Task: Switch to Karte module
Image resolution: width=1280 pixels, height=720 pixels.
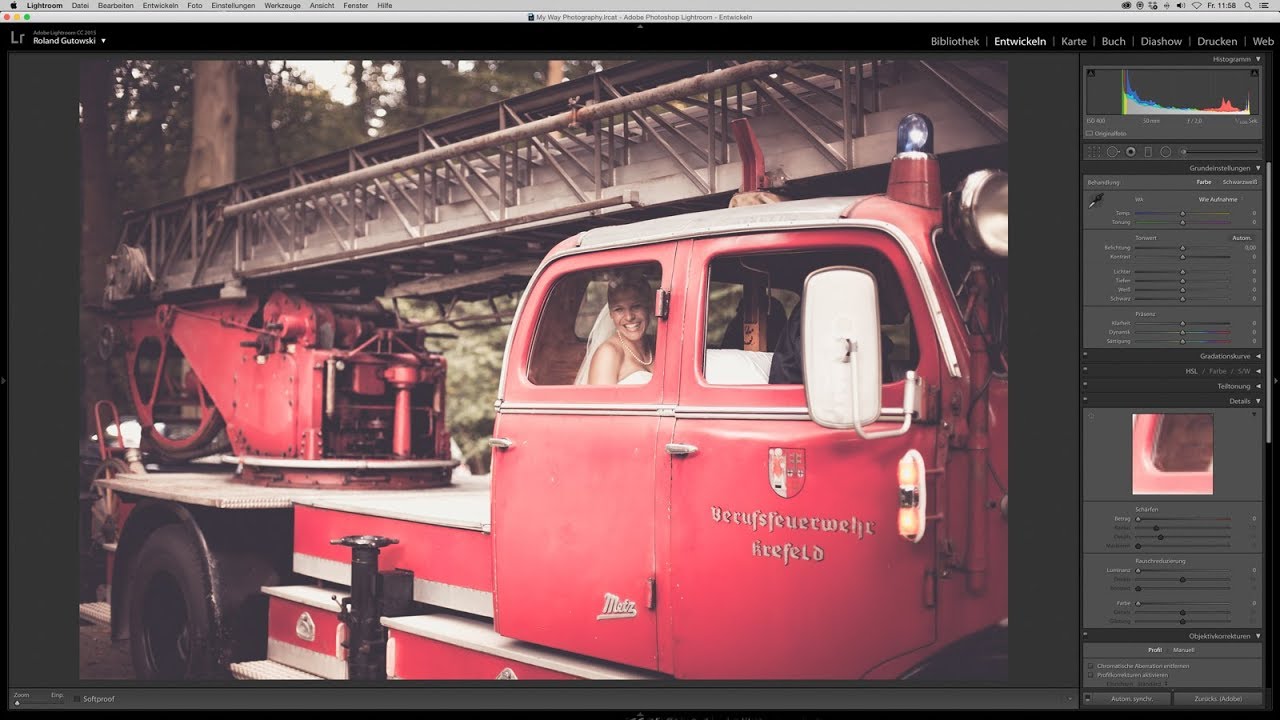Action: (x=1074, y=41)
